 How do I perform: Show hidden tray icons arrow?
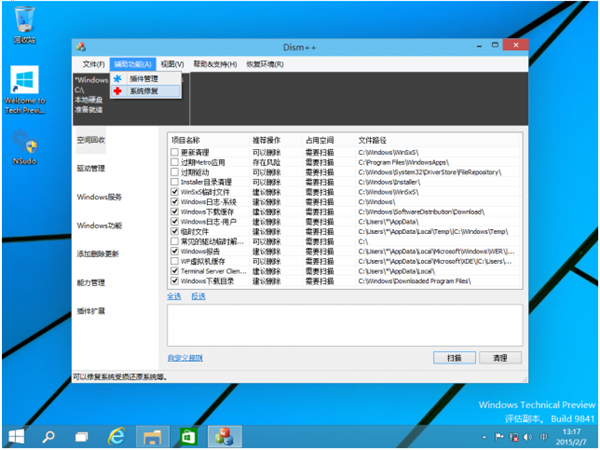coord(484,437)
